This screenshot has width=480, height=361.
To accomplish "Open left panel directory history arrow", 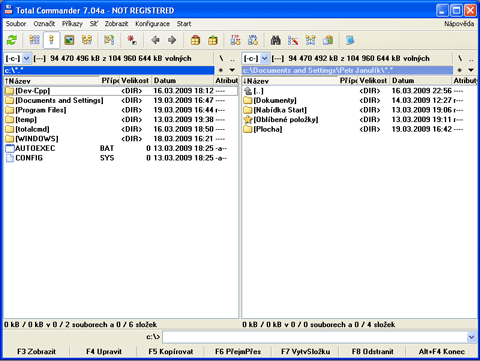I will (232, 70).
